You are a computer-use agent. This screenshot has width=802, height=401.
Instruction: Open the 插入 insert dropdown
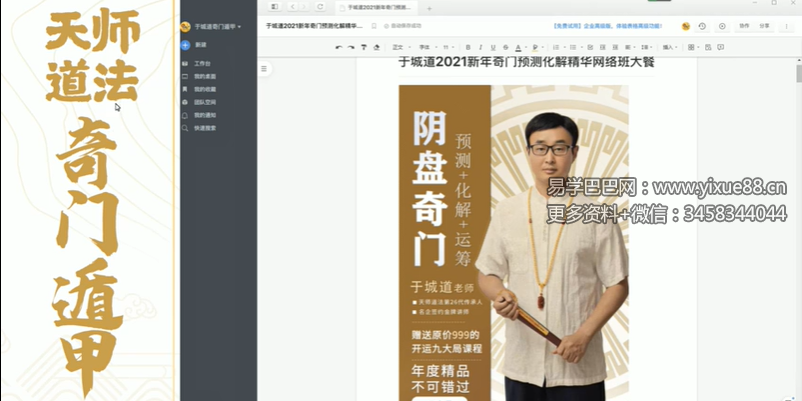[x=670, y=47]
